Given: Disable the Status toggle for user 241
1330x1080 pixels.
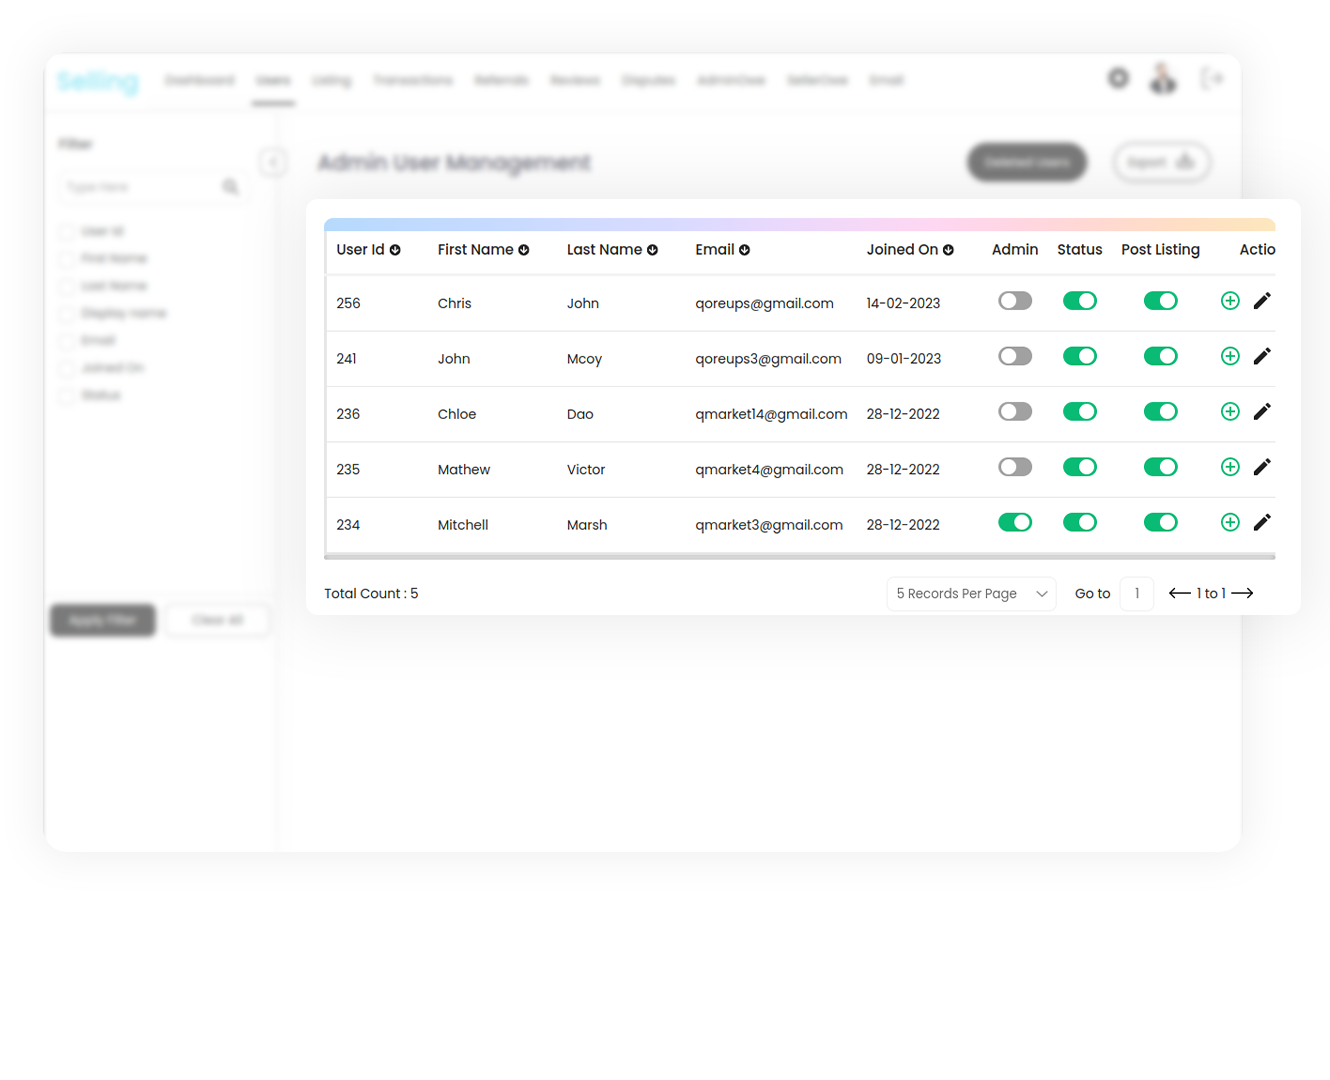Looking at the screenshot, I should (1080, 356).
